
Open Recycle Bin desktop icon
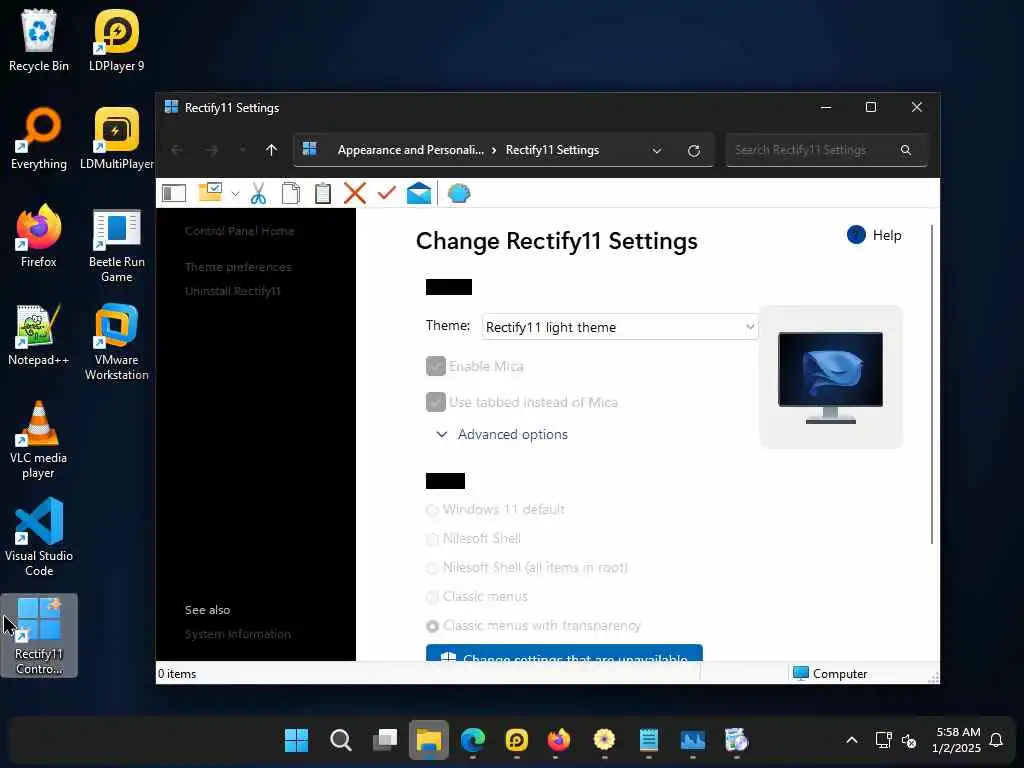[39, 40]
